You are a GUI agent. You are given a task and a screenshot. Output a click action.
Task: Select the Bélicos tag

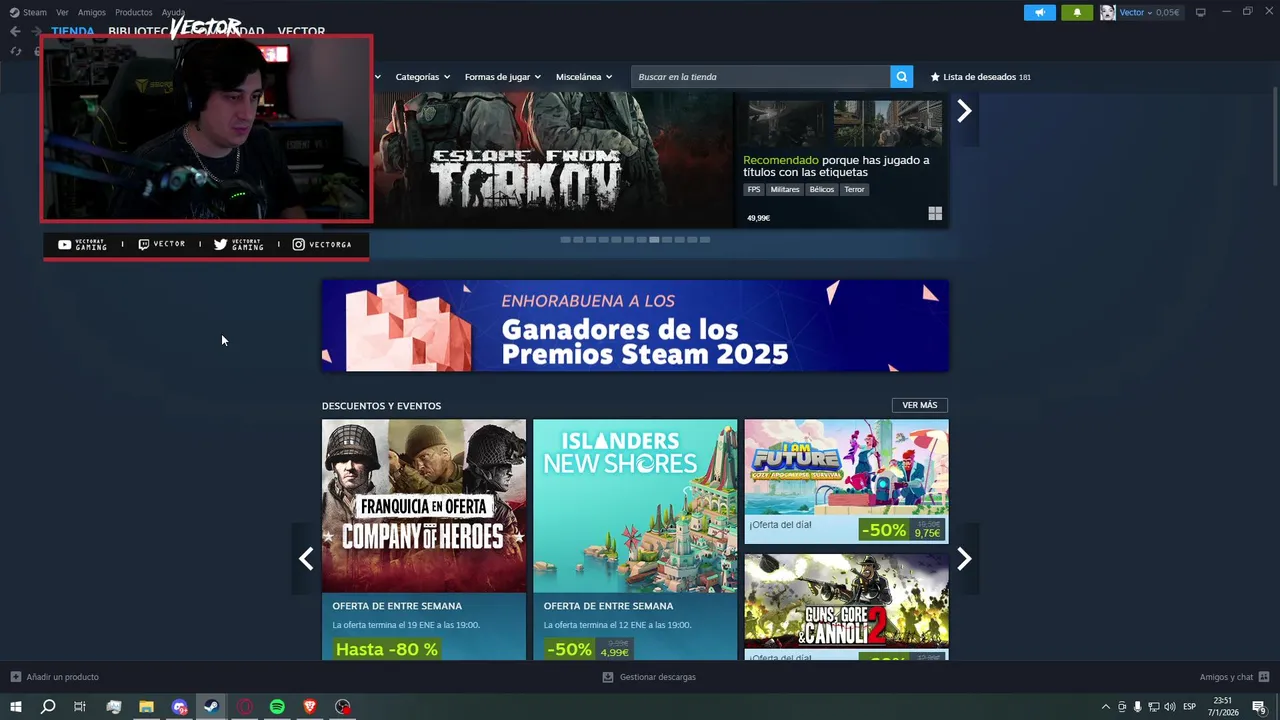(822, 189)
